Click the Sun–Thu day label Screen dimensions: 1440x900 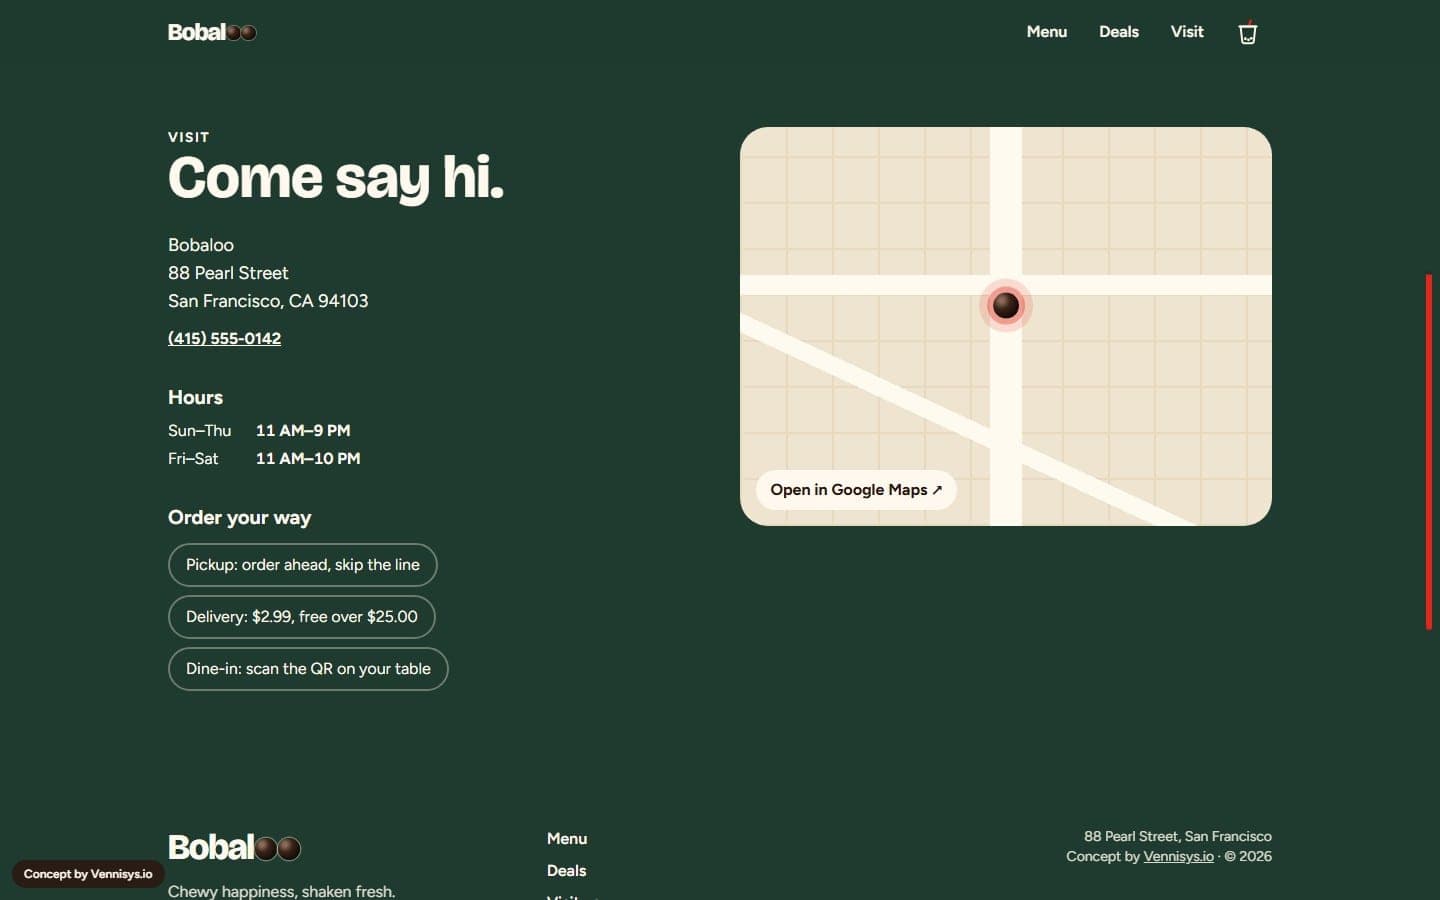point(199,431)
